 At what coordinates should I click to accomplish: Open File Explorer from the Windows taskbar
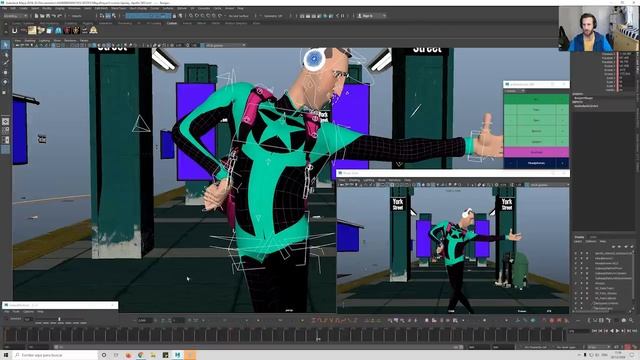coord(153,355)
